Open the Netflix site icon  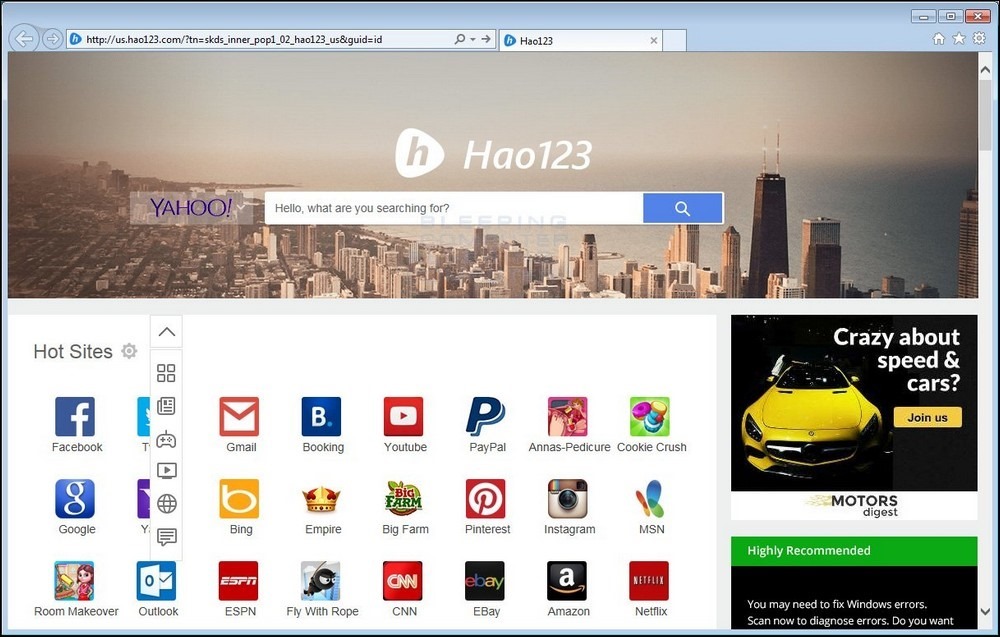pyautogui.click(x=649, y=581)
